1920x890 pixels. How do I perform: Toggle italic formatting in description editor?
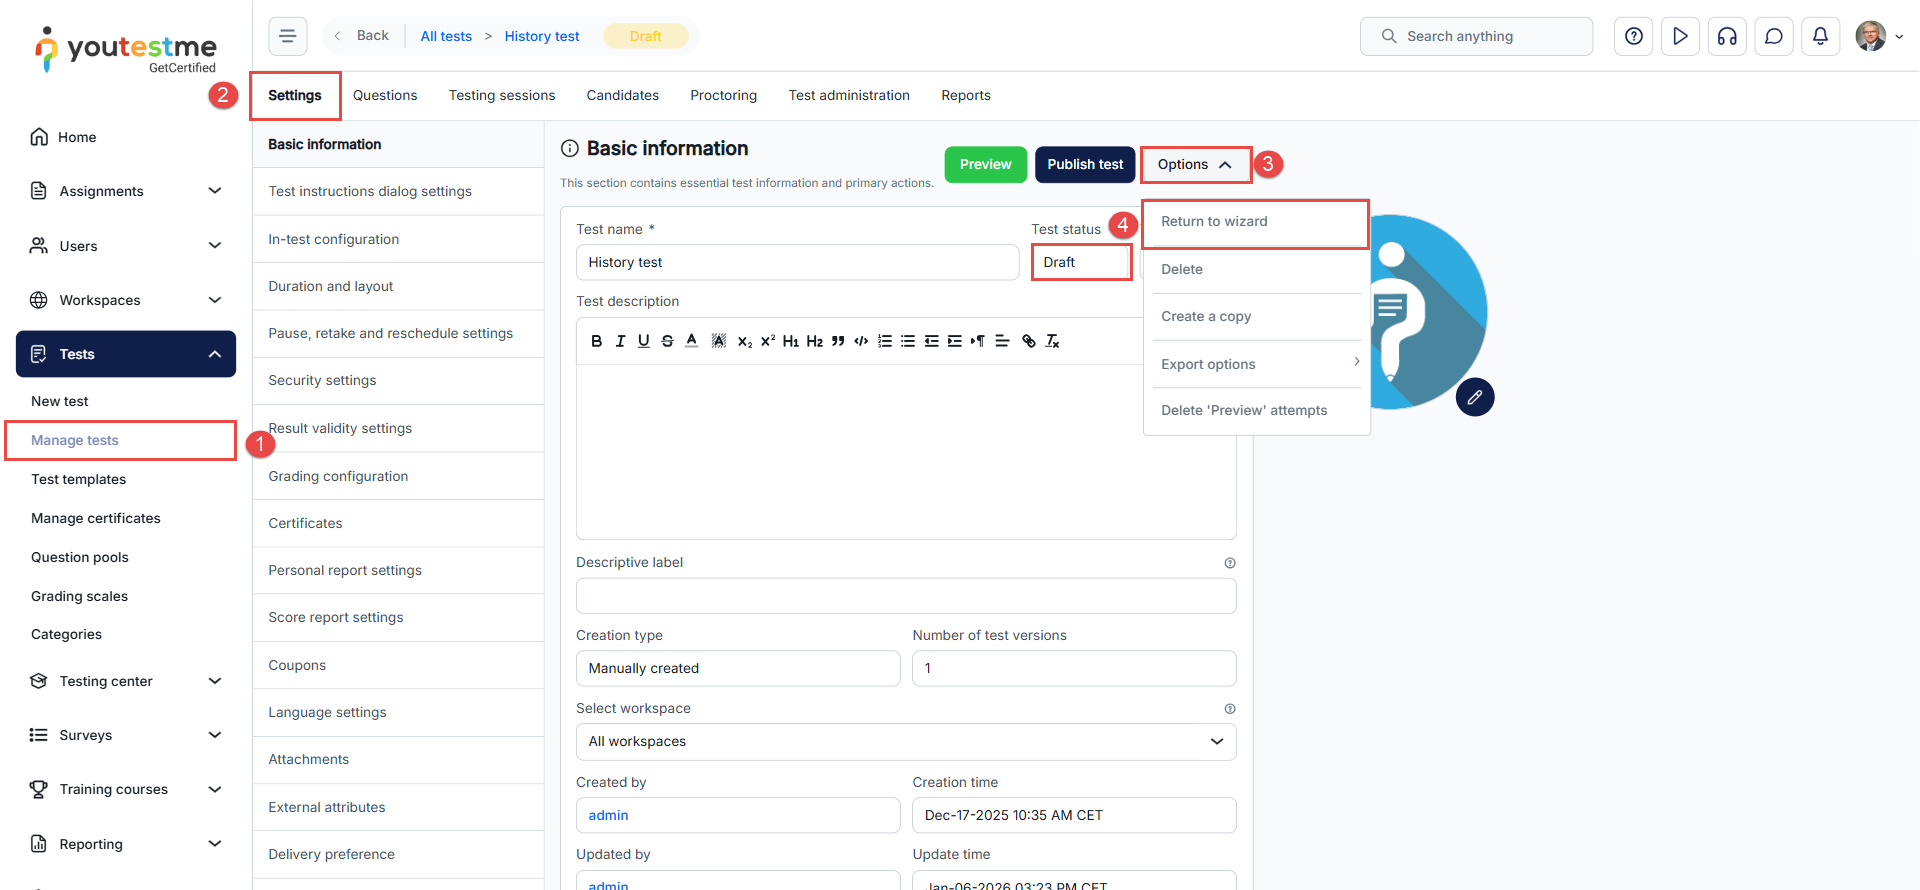[620, 341]
